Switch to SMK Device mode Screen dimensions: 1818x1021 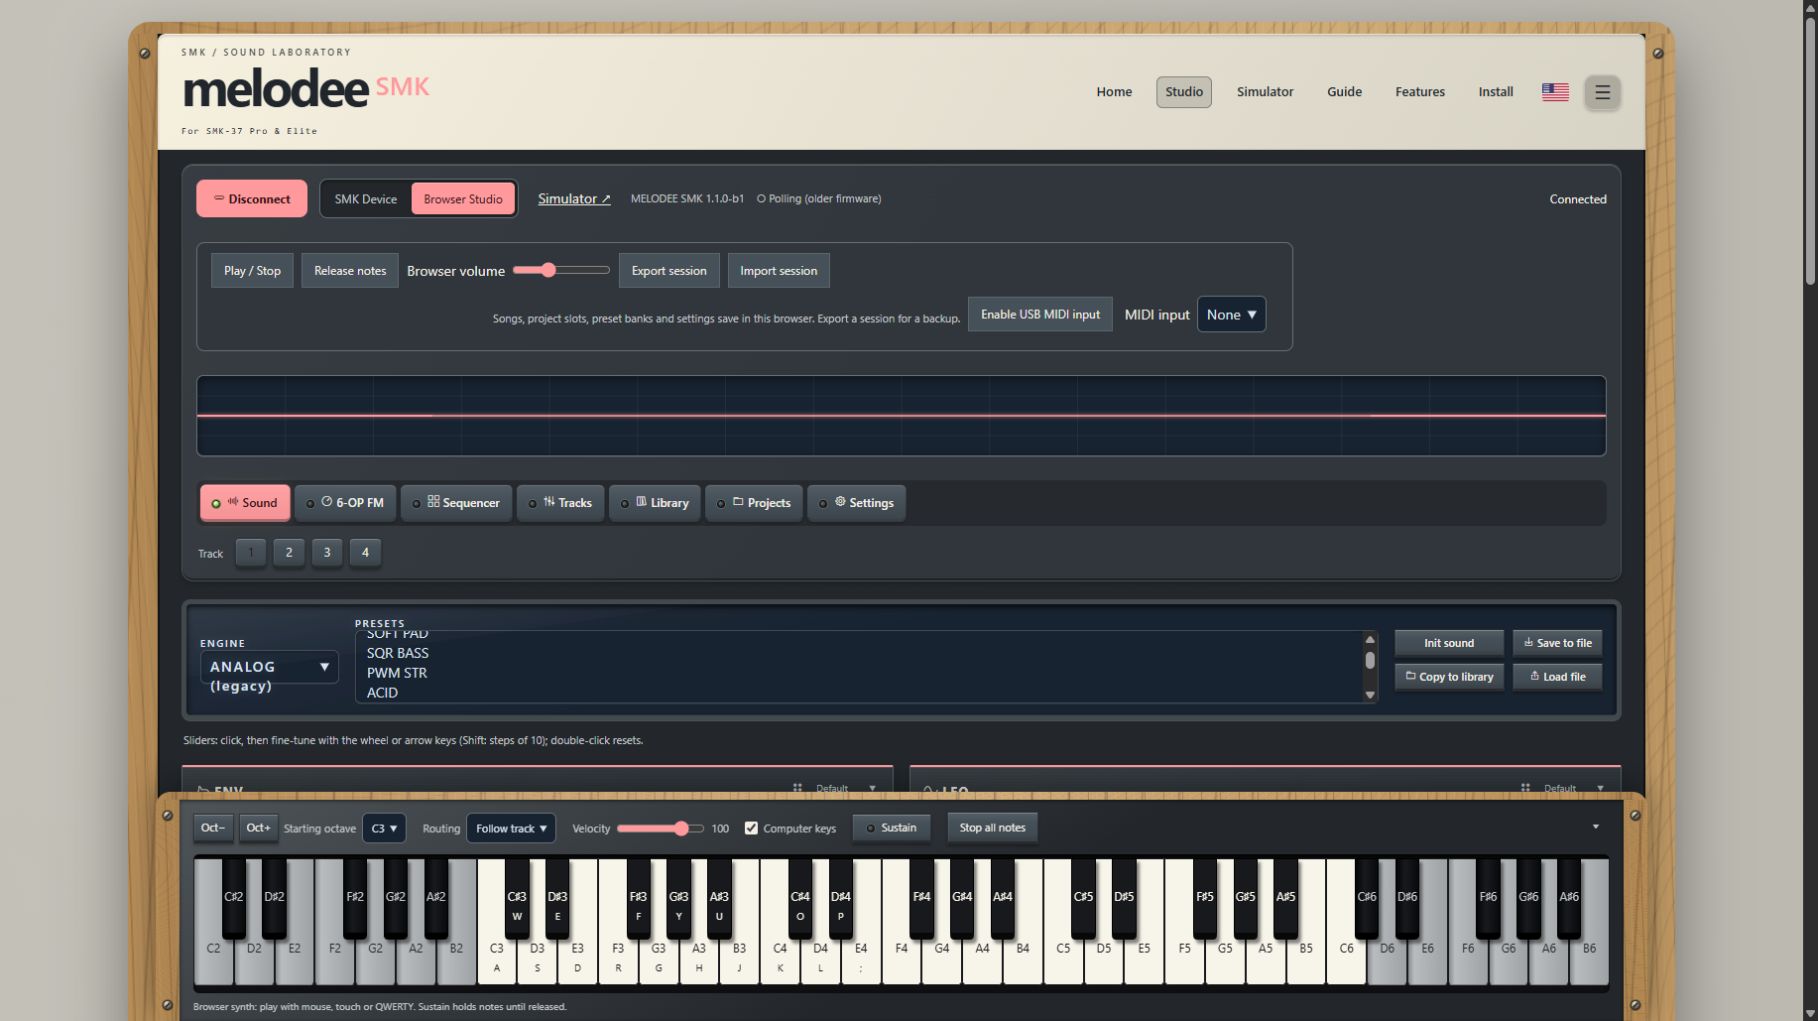[x=365, y=199]
